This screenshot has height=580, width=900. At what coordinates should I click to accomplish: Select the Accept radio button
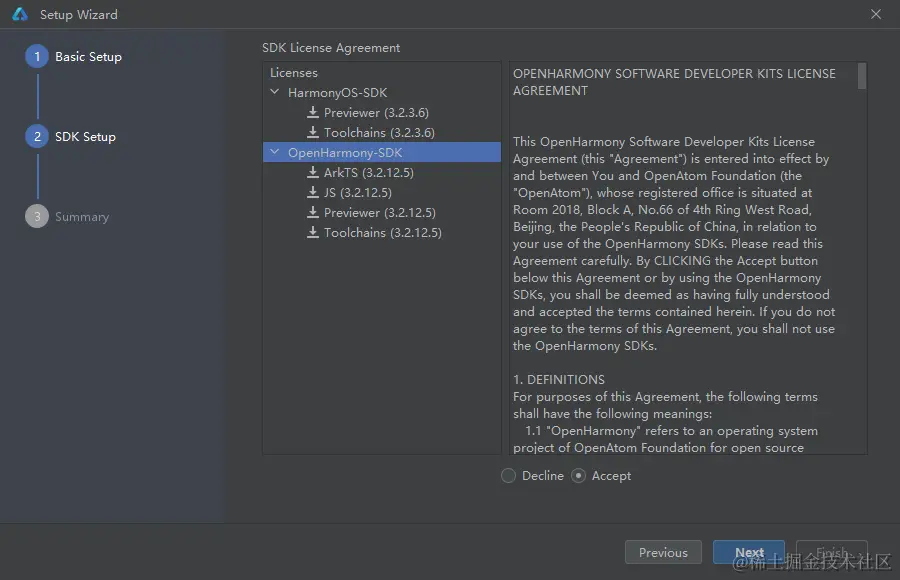(579, 475)
